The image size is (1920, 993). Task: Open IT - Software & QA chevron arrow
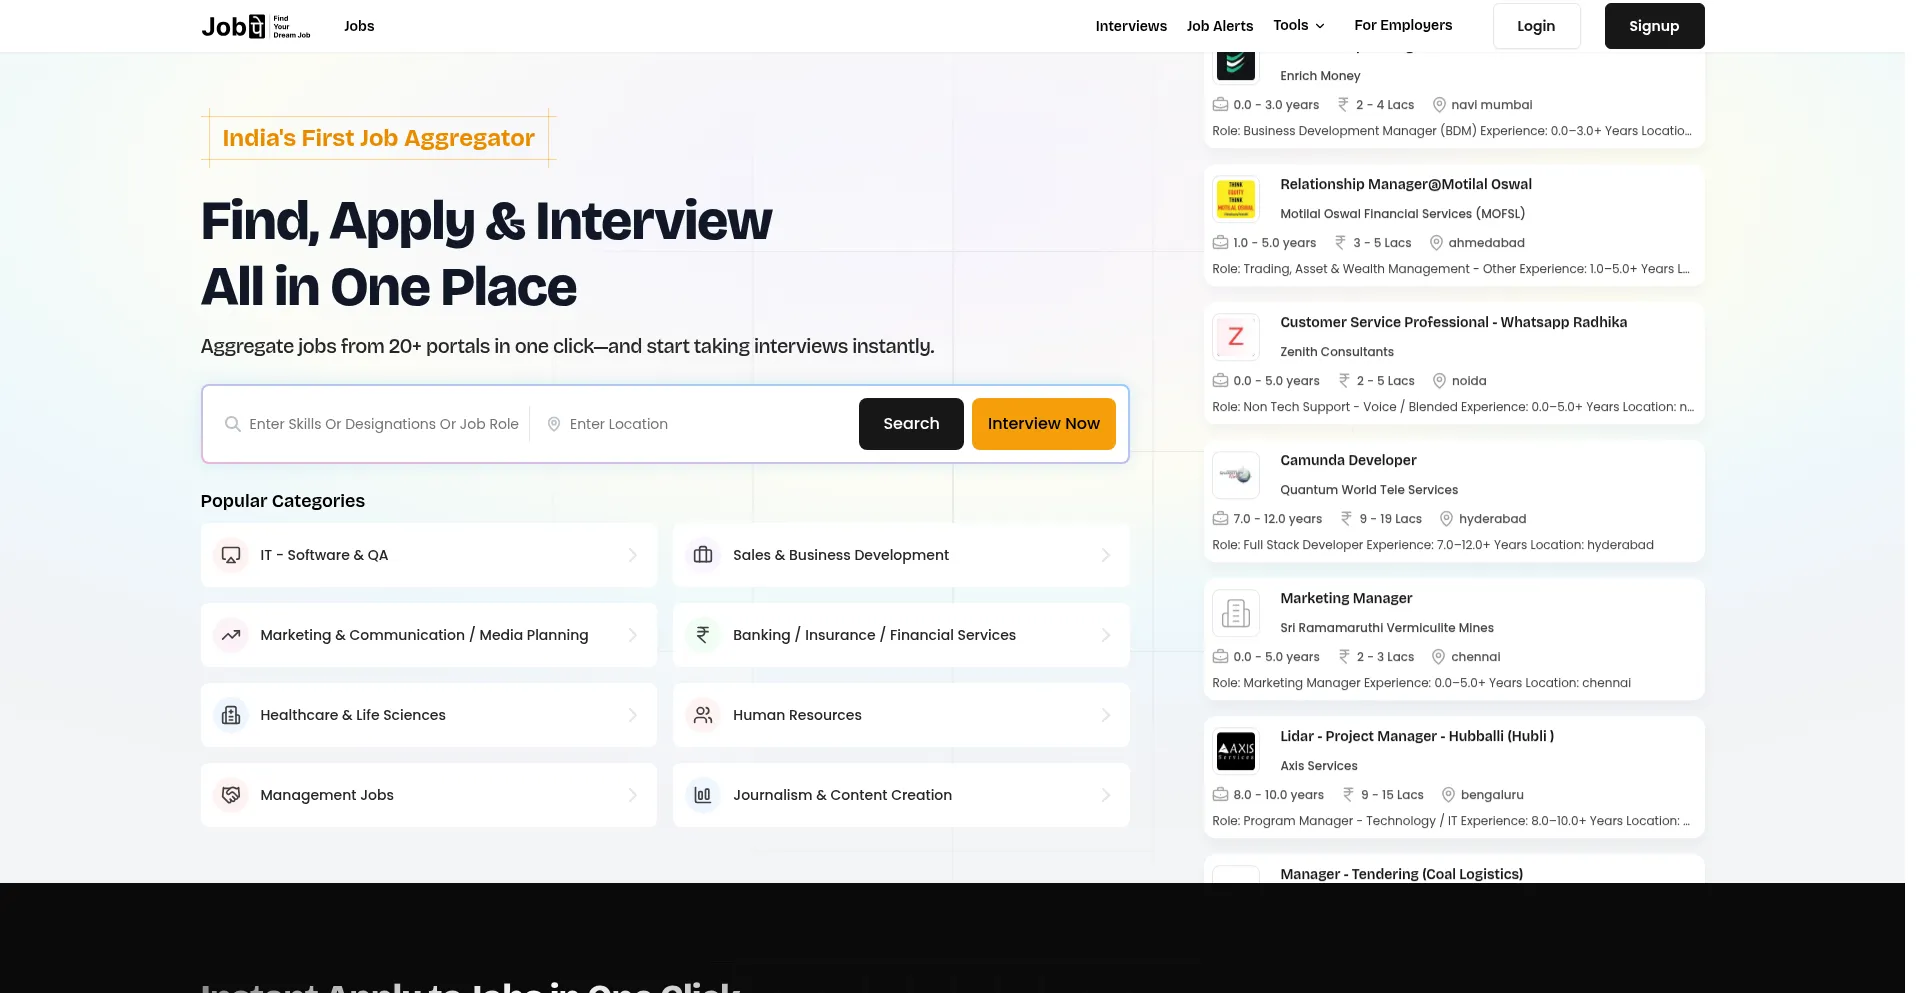point(632,555)
